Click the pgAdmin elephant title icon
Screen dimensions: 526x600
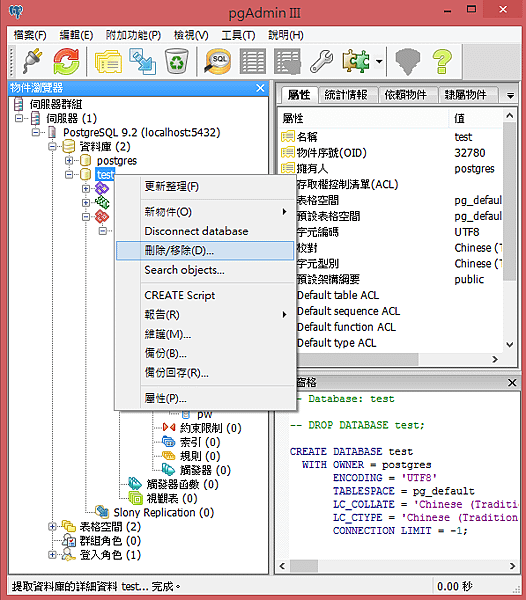pos(16,11)
